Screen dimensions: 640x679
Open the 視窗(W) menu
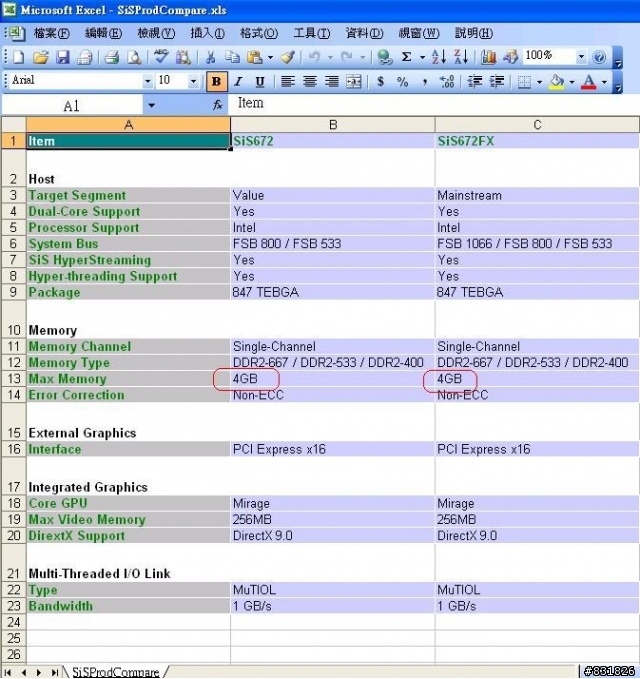pos(419,33)
